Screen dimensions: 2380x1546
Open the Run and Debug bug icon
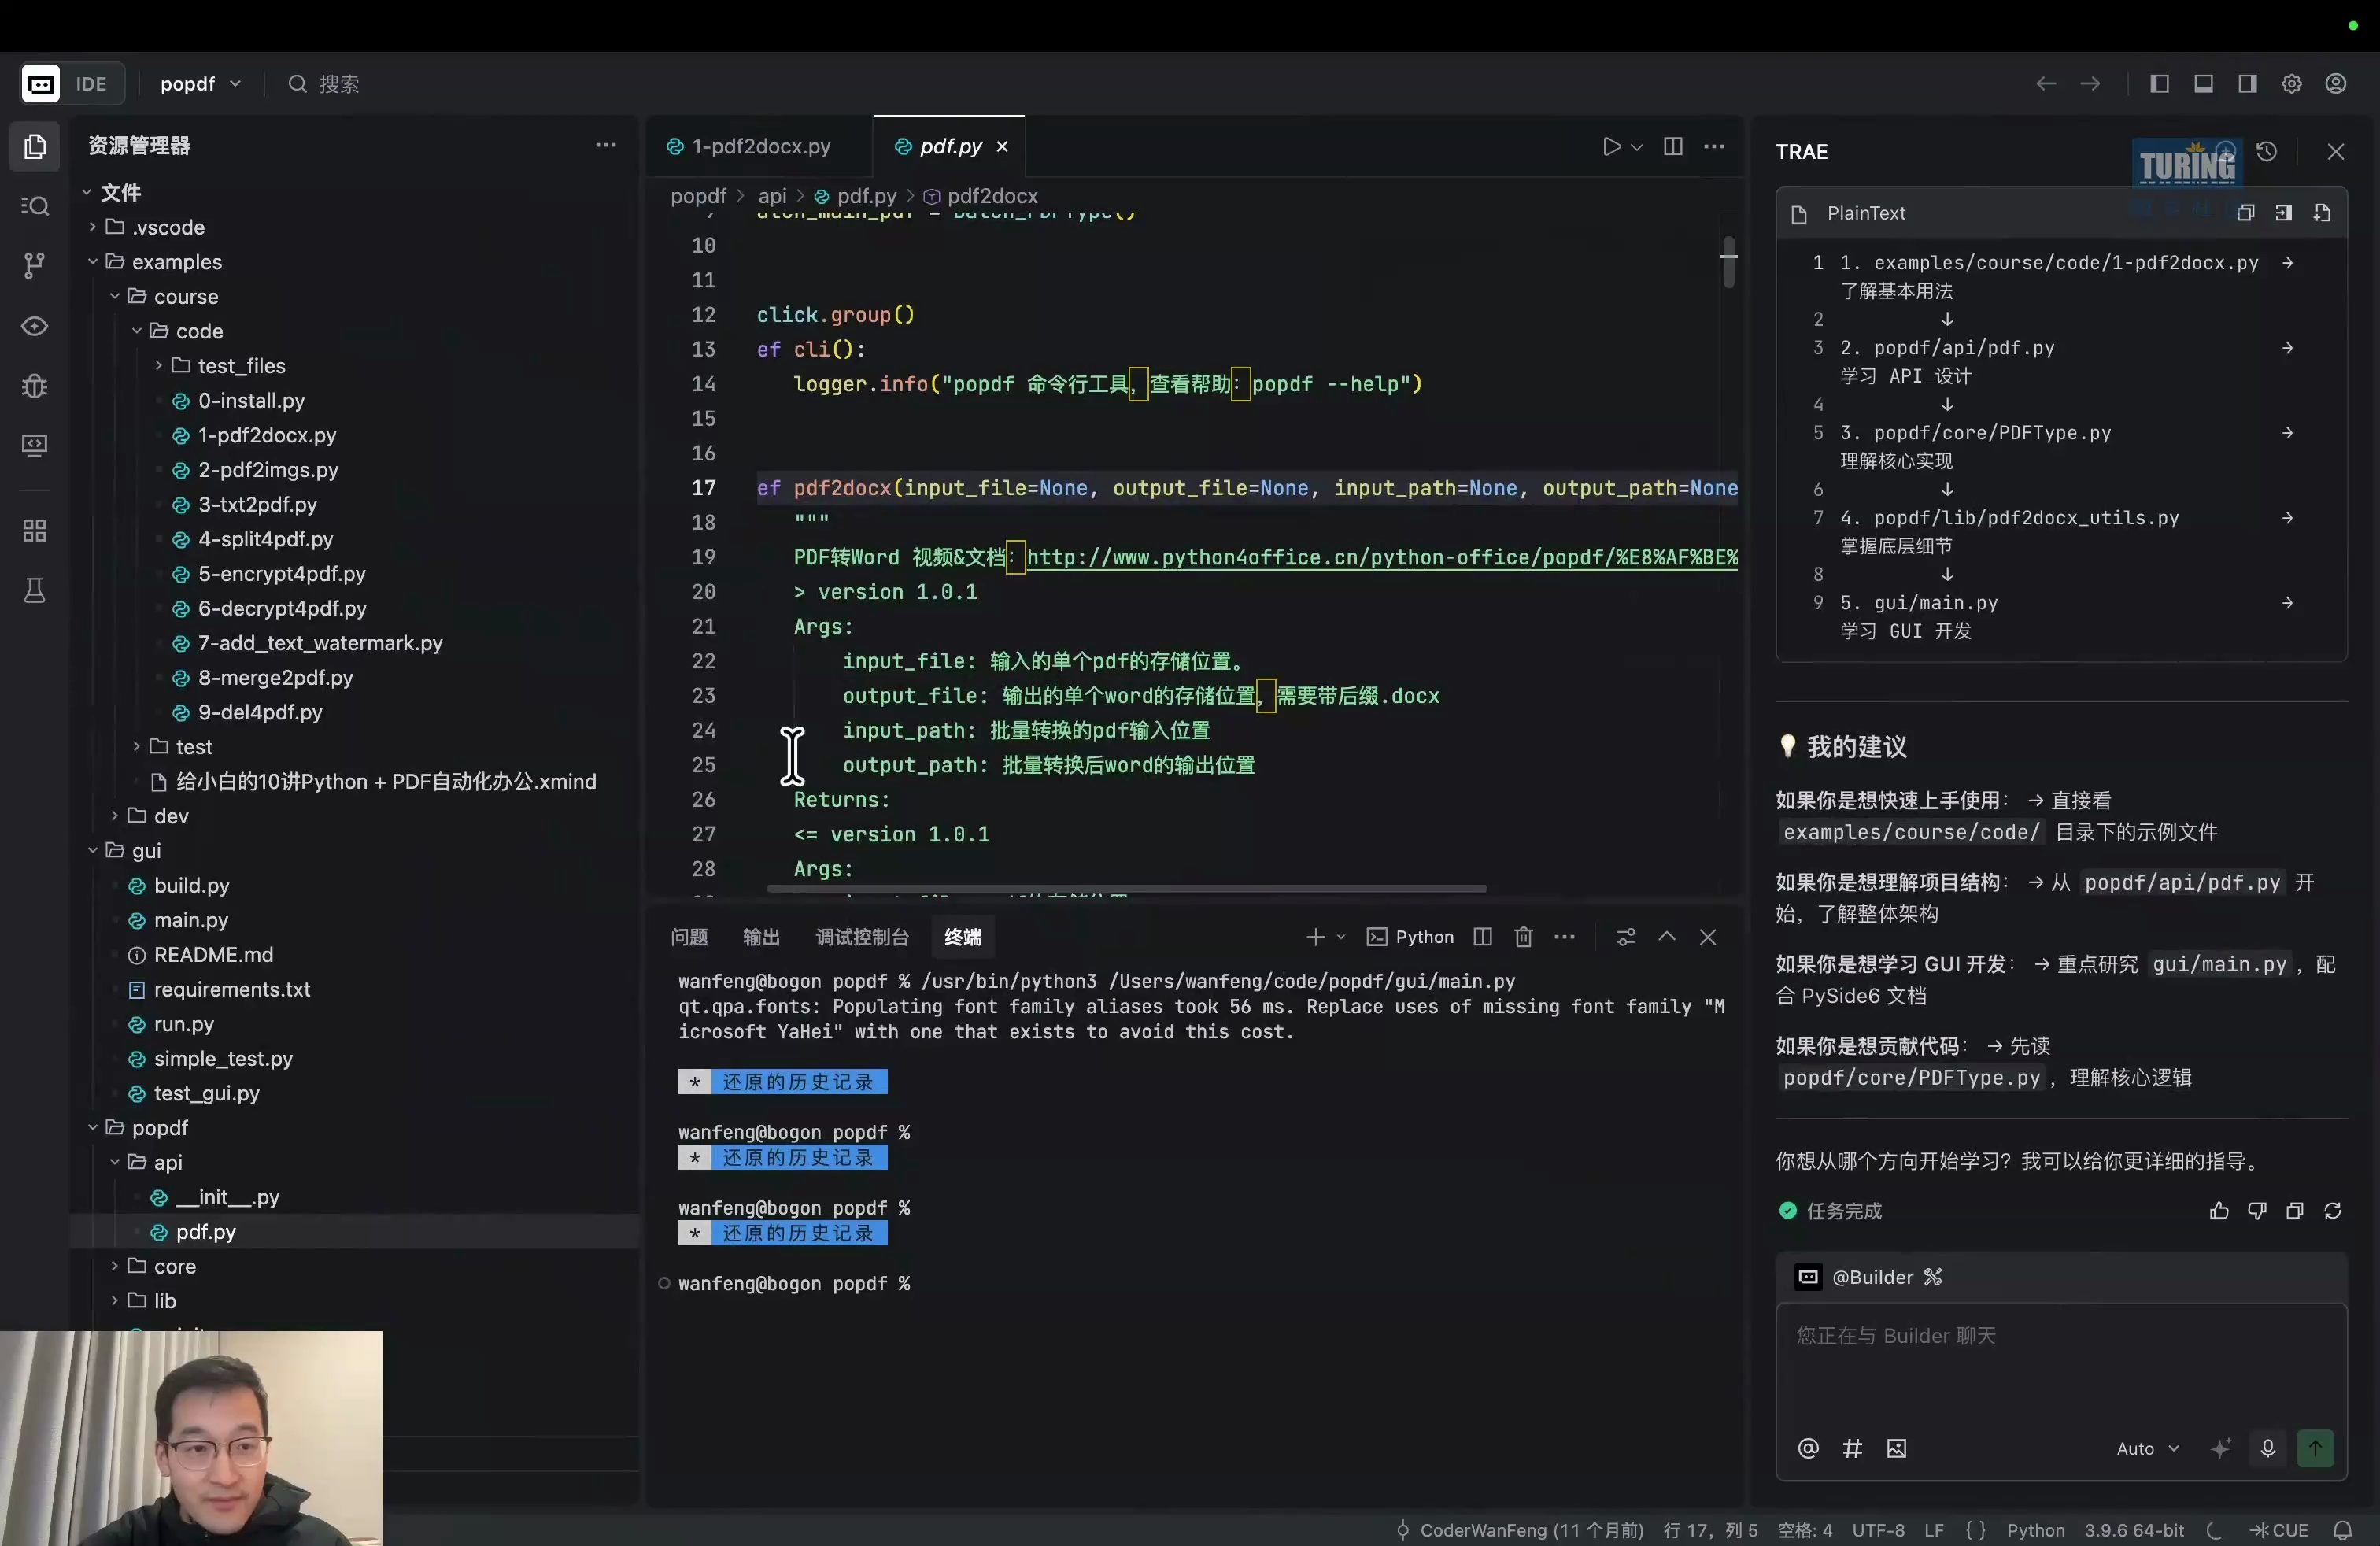pos(35,385)
